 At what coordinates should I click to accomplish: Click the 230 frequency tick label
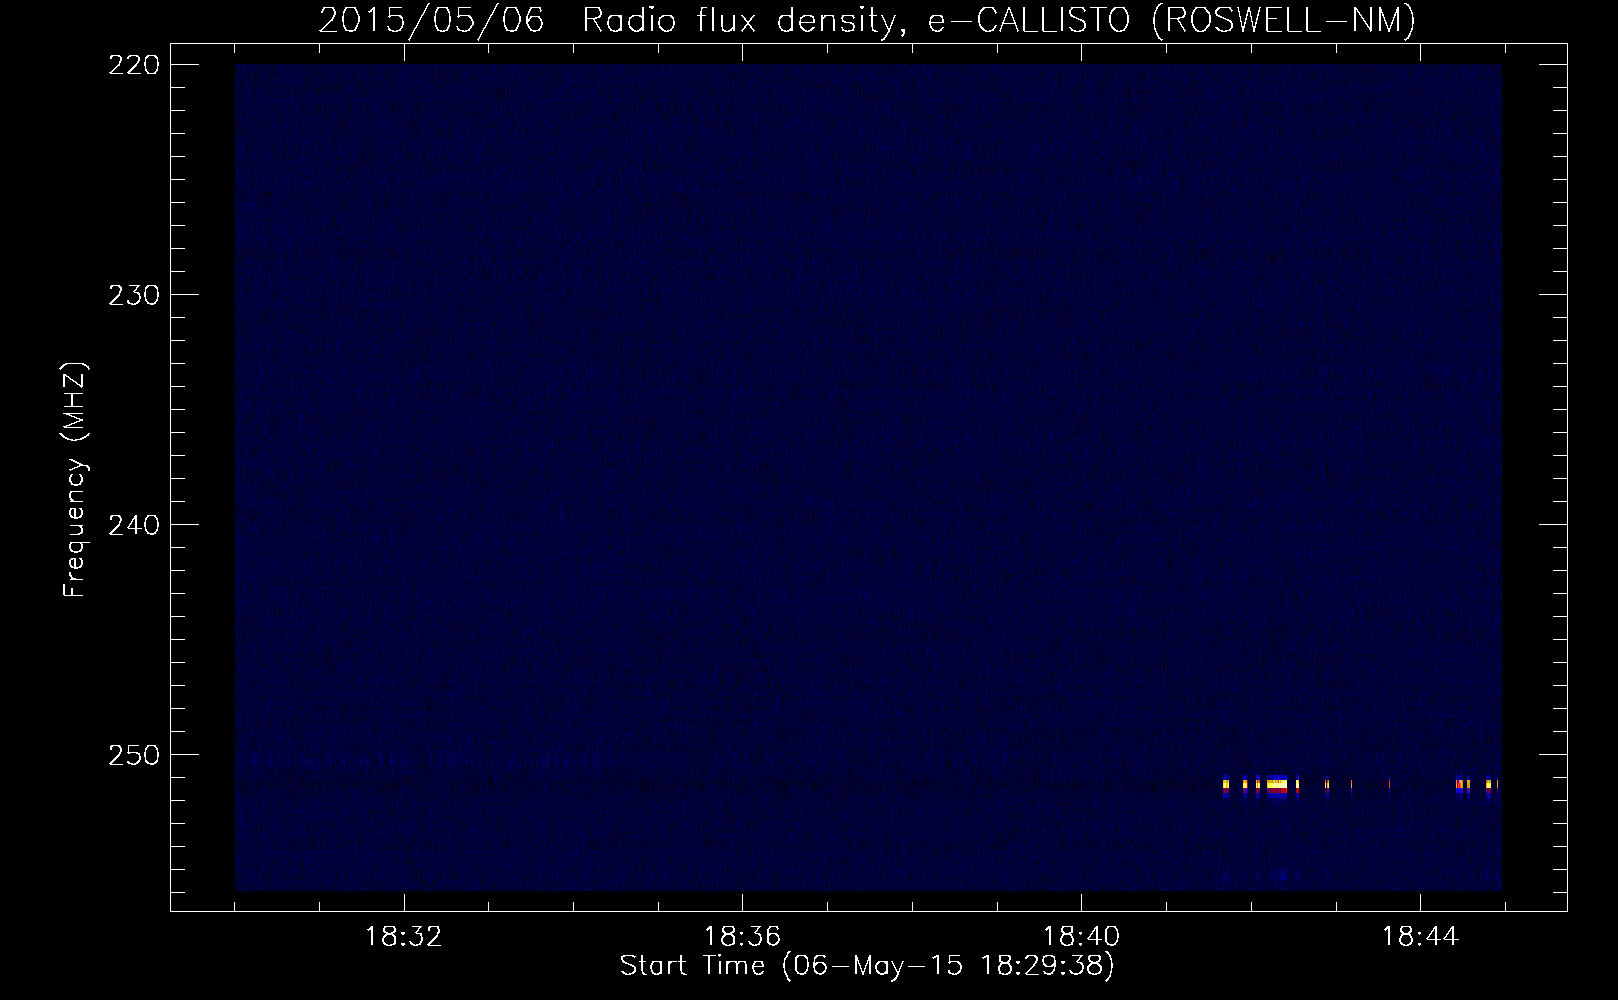pos(132,295)
